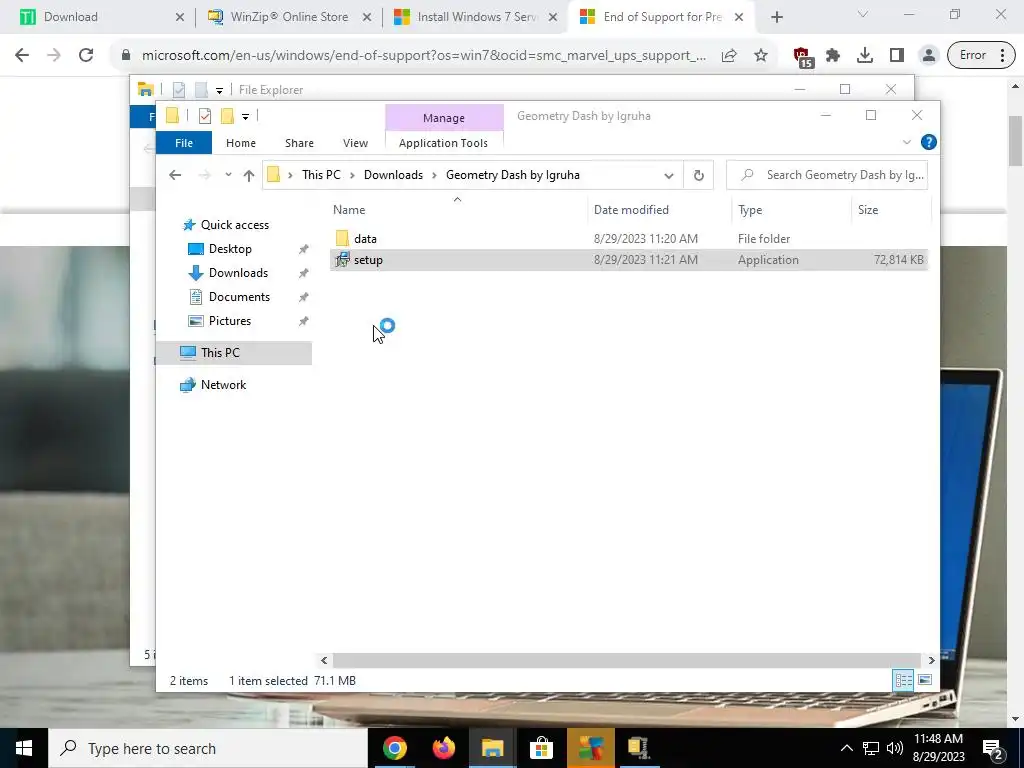
Task: Open the File tab in Explorer
Action: [184, 143]
